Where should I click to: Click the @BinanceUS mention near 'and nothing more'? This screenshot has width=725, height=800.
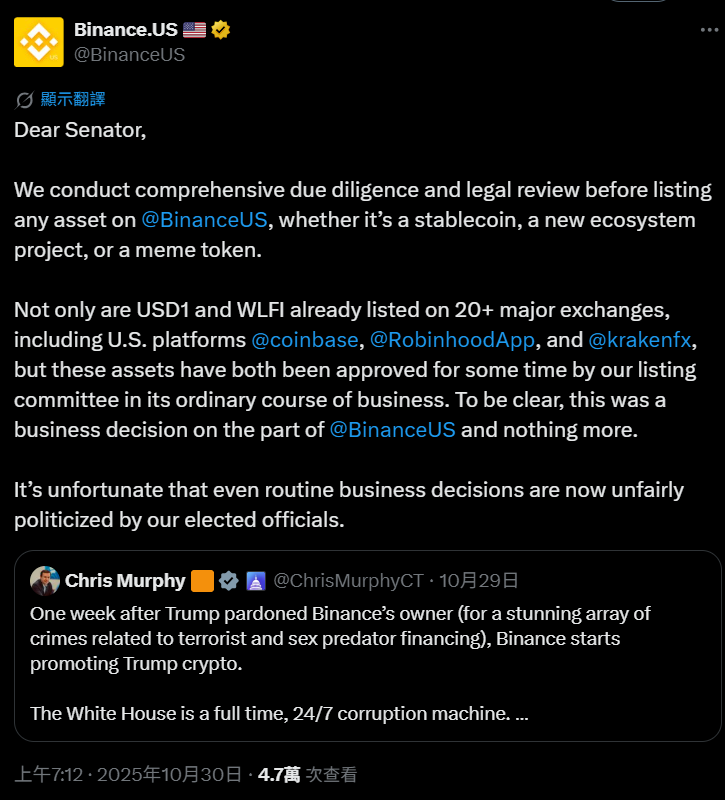tap(393, 430)
